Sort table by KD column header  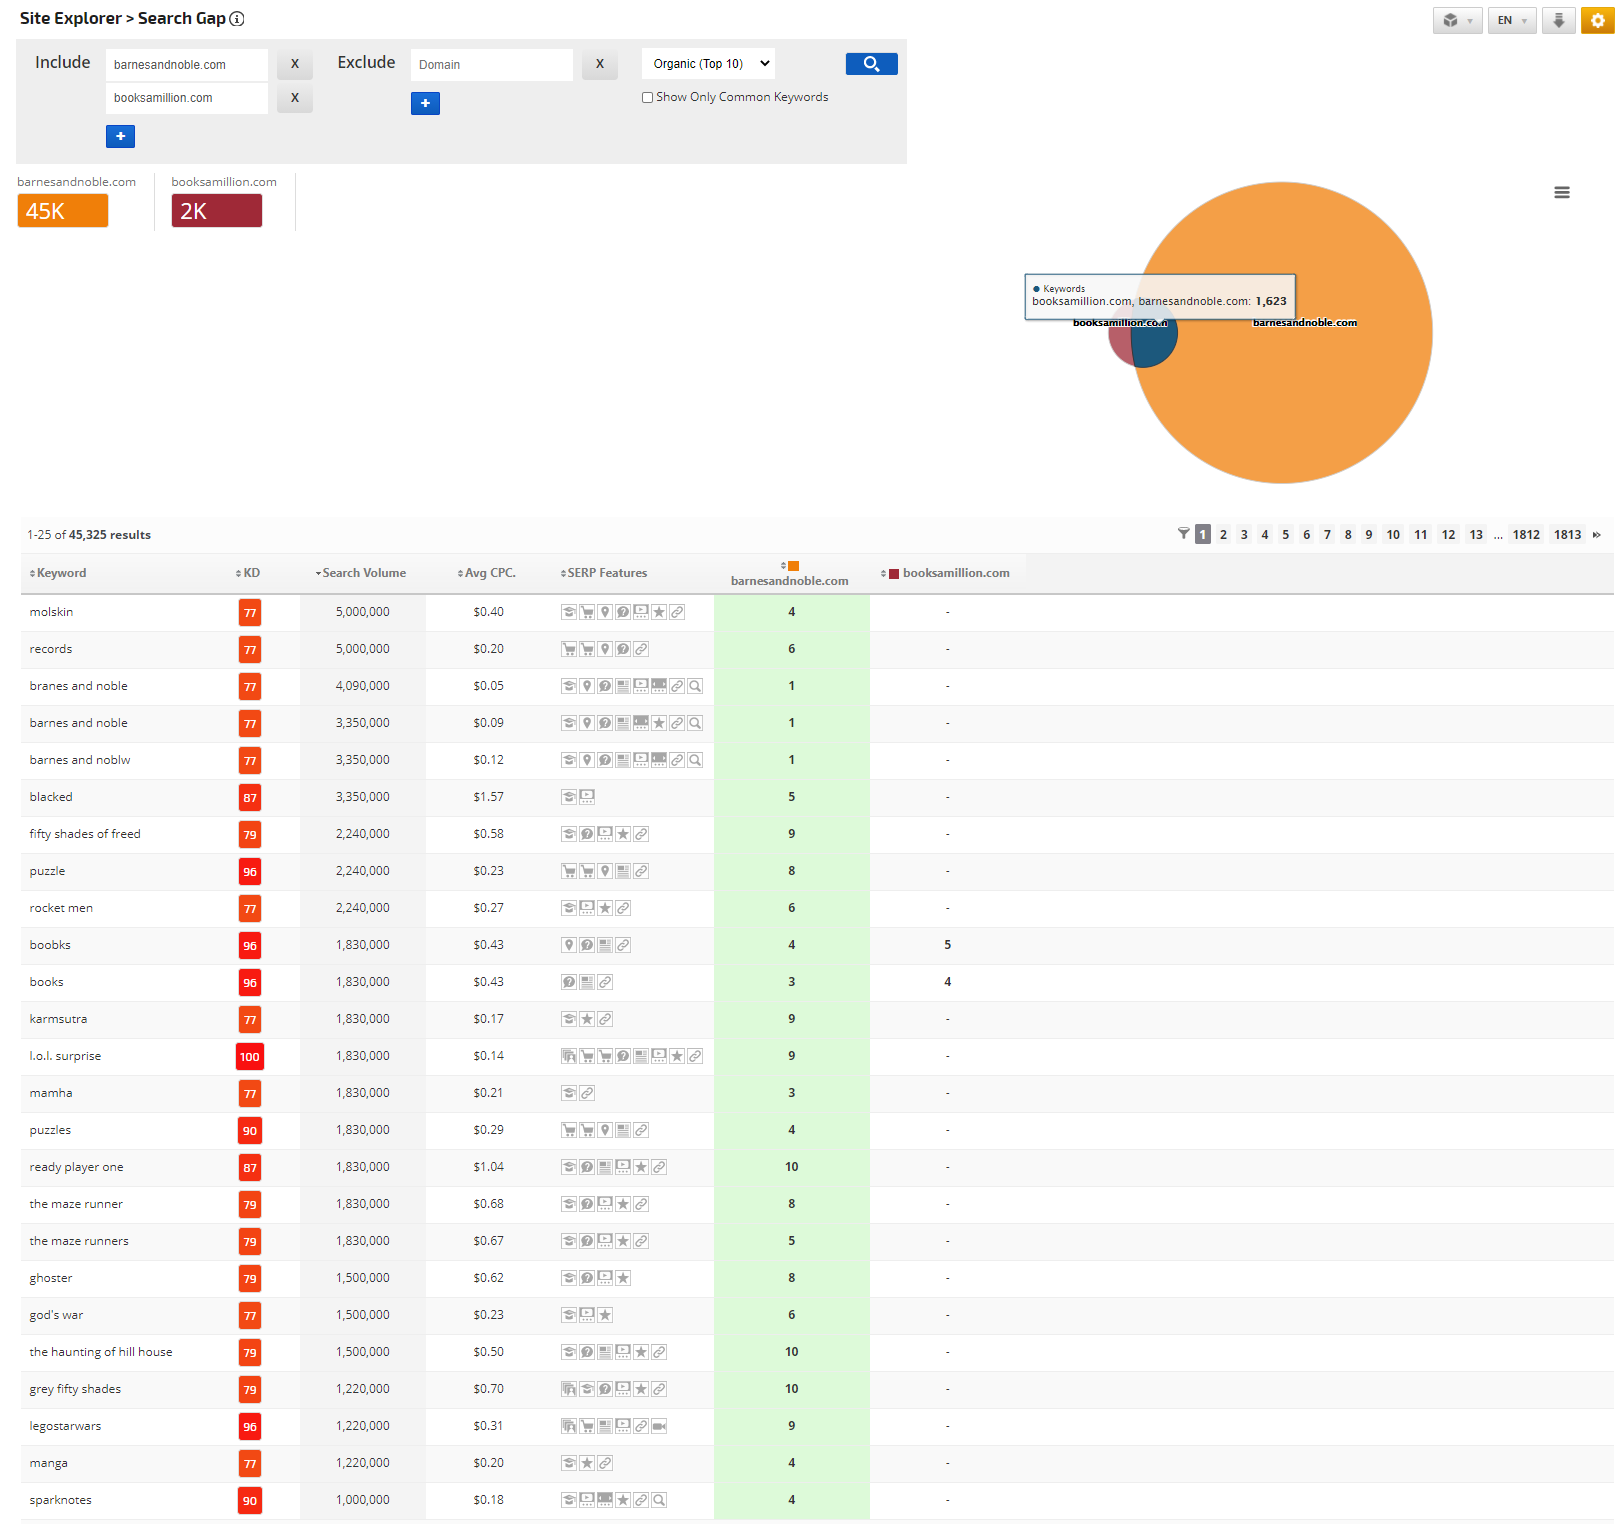pos(250,573)
